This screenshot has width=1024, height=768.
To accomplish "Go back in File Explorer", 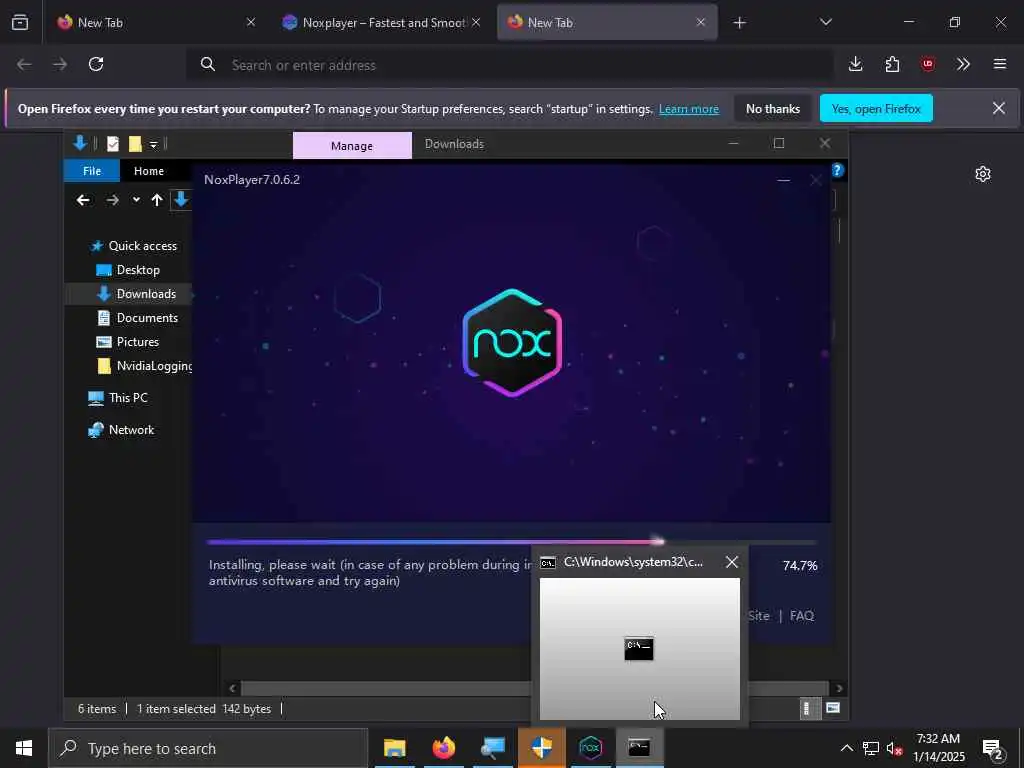I will click(83, 200).
